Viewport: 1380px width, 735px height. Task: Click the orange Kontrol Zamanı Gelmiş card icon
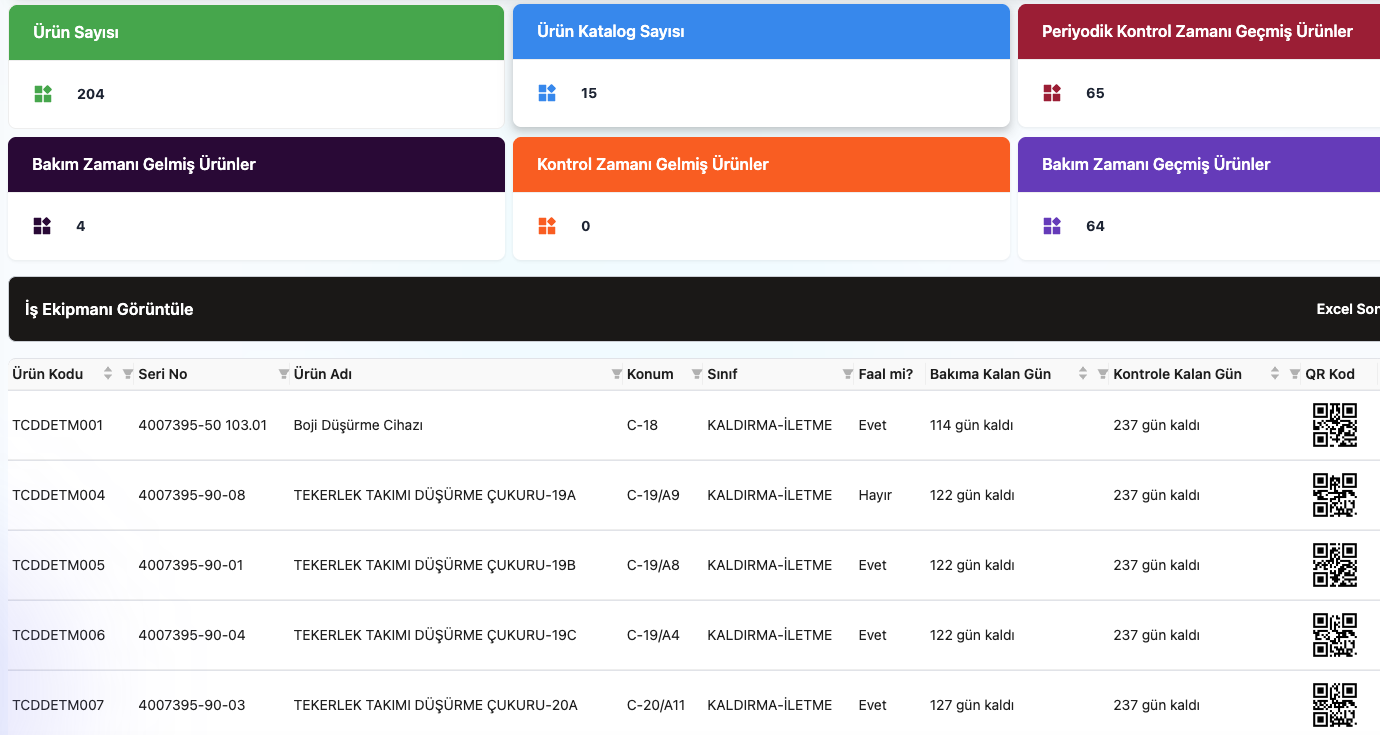(x=547, y=226)
